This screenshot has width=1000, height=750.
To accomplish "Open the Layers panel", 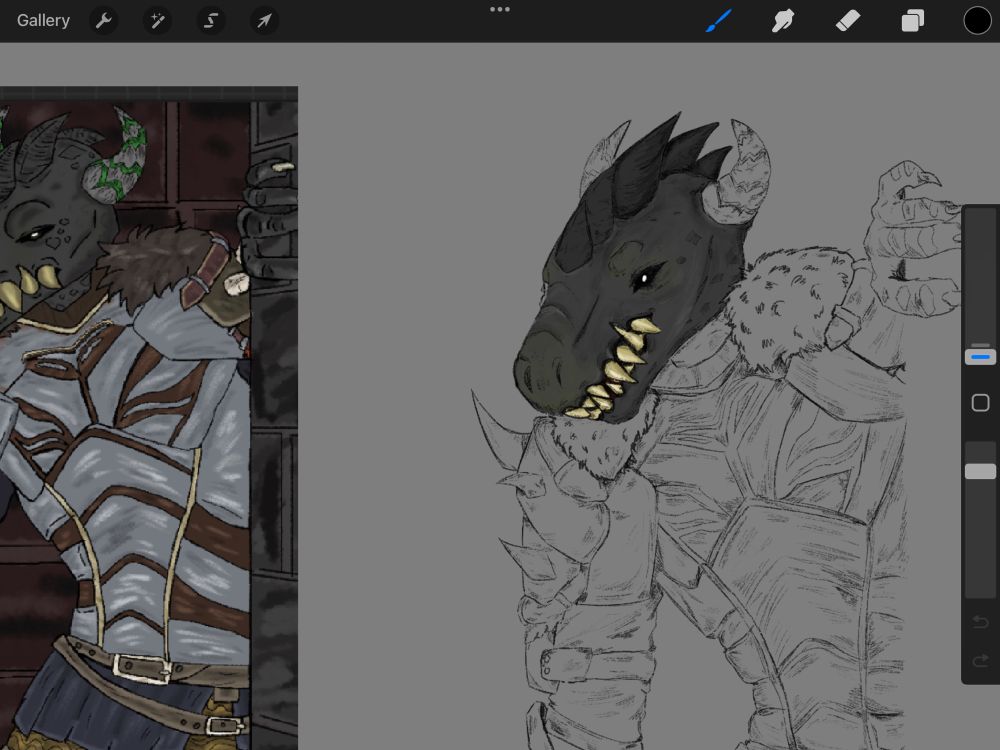I will click(913, 20).
